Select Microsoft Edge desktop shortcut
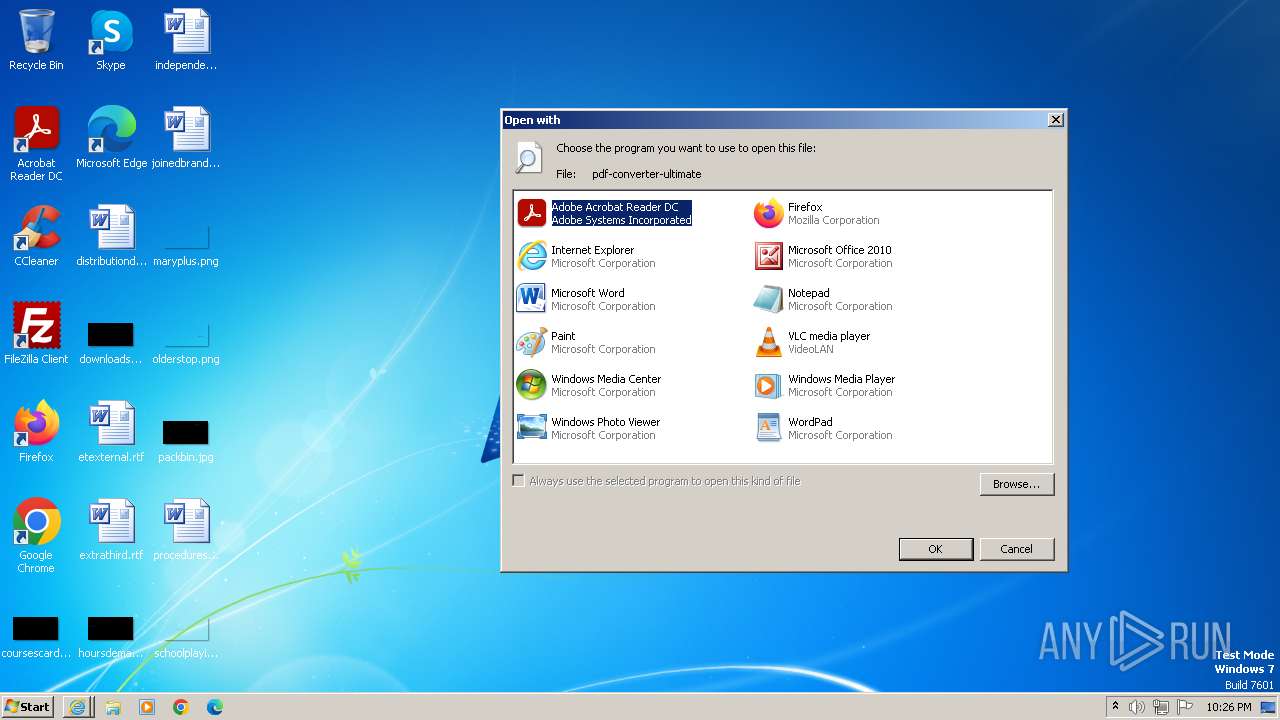This screenshot has width=1280, height=720. tap(111, 138)
